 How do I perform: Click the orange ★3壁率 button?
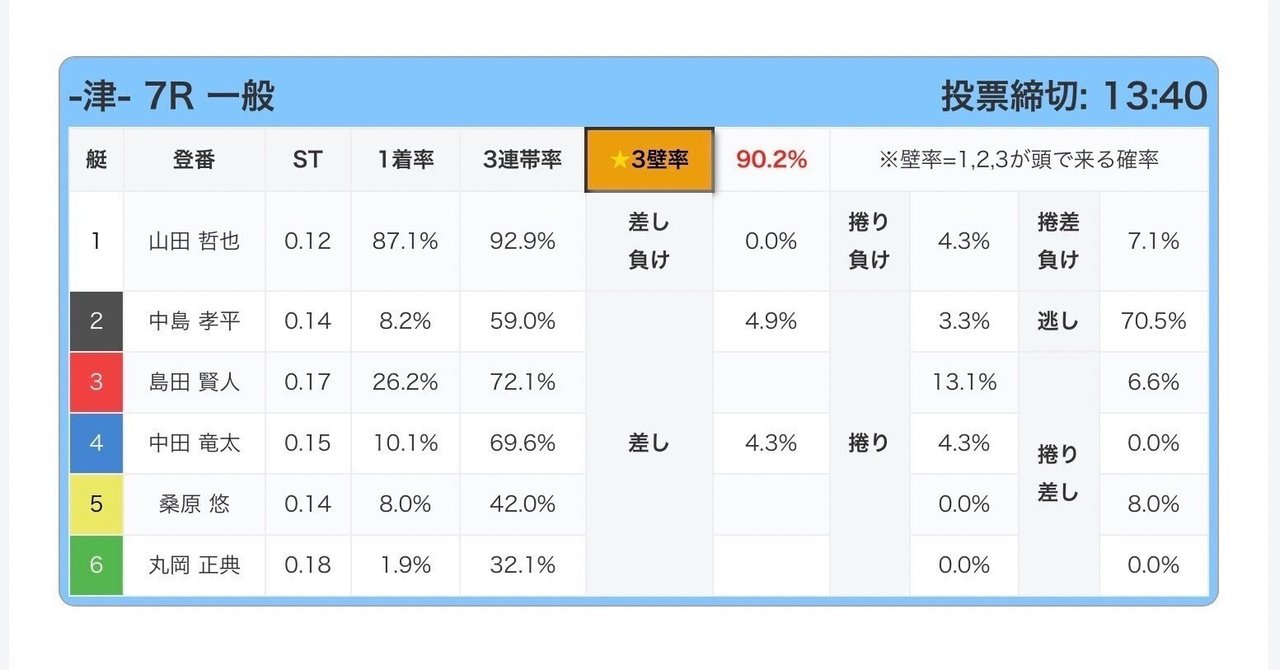coord(649,160)
